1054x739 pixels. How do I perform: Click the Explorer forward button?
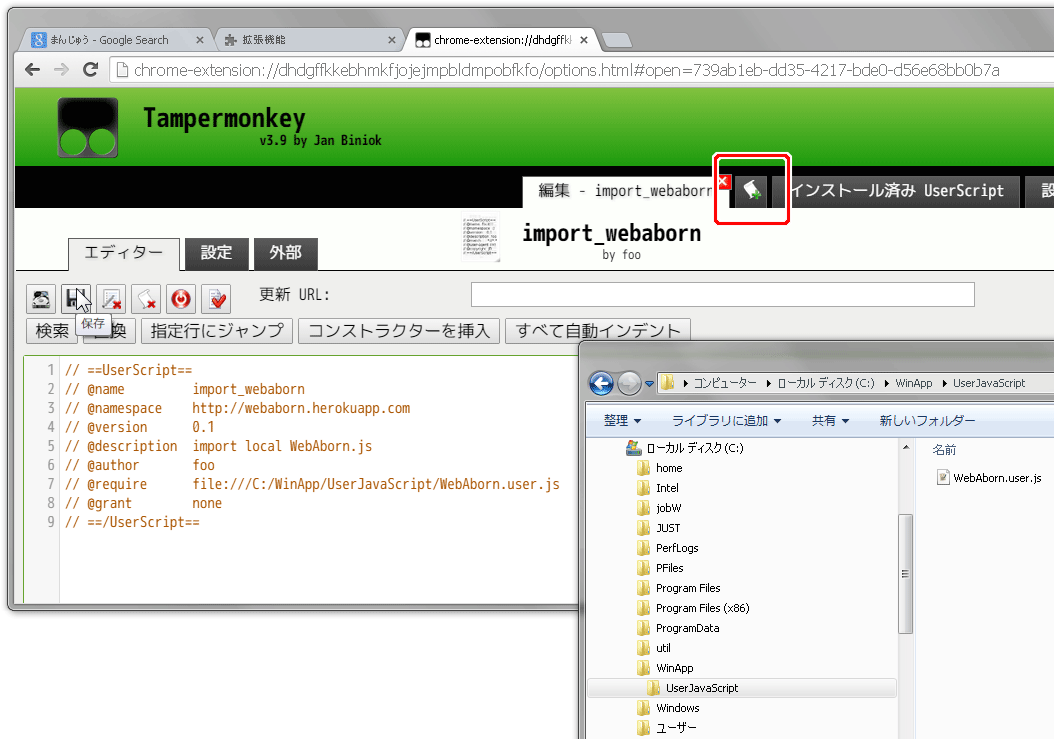coord(629,383)
